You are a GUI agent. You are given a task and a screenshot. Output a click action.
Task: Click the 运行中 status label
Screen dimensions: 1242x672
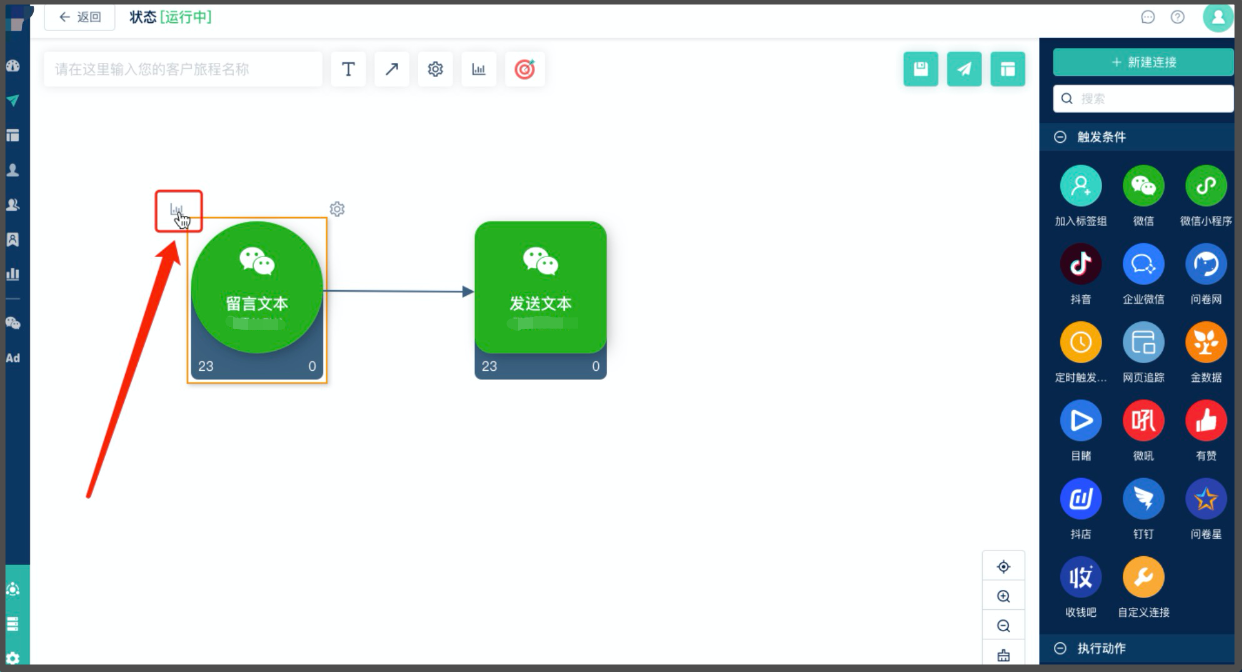point(186,17)
